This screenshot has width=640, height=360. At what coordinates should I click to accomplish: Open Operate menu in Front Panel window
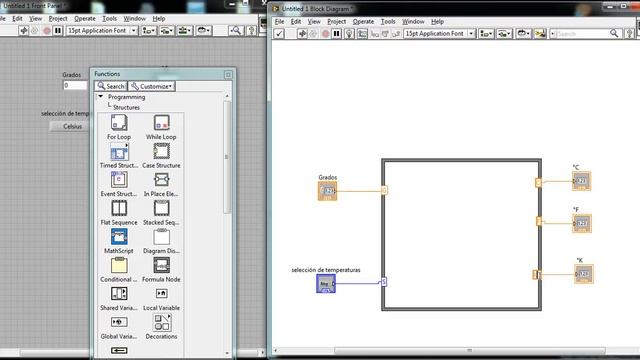pos(85,19)
